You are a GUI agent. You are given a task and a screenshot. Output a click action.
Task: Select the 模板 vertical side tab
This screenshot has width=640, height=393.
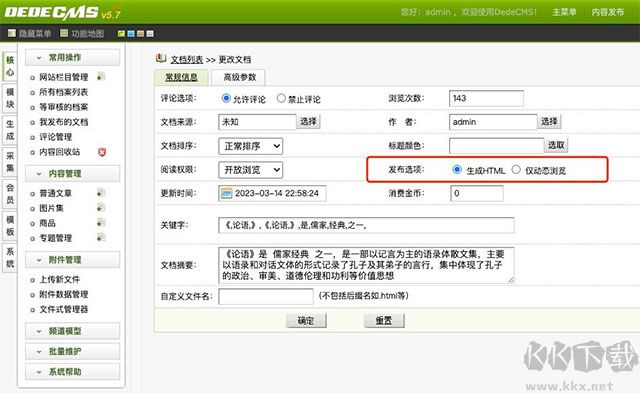click(x=10, y=225)
